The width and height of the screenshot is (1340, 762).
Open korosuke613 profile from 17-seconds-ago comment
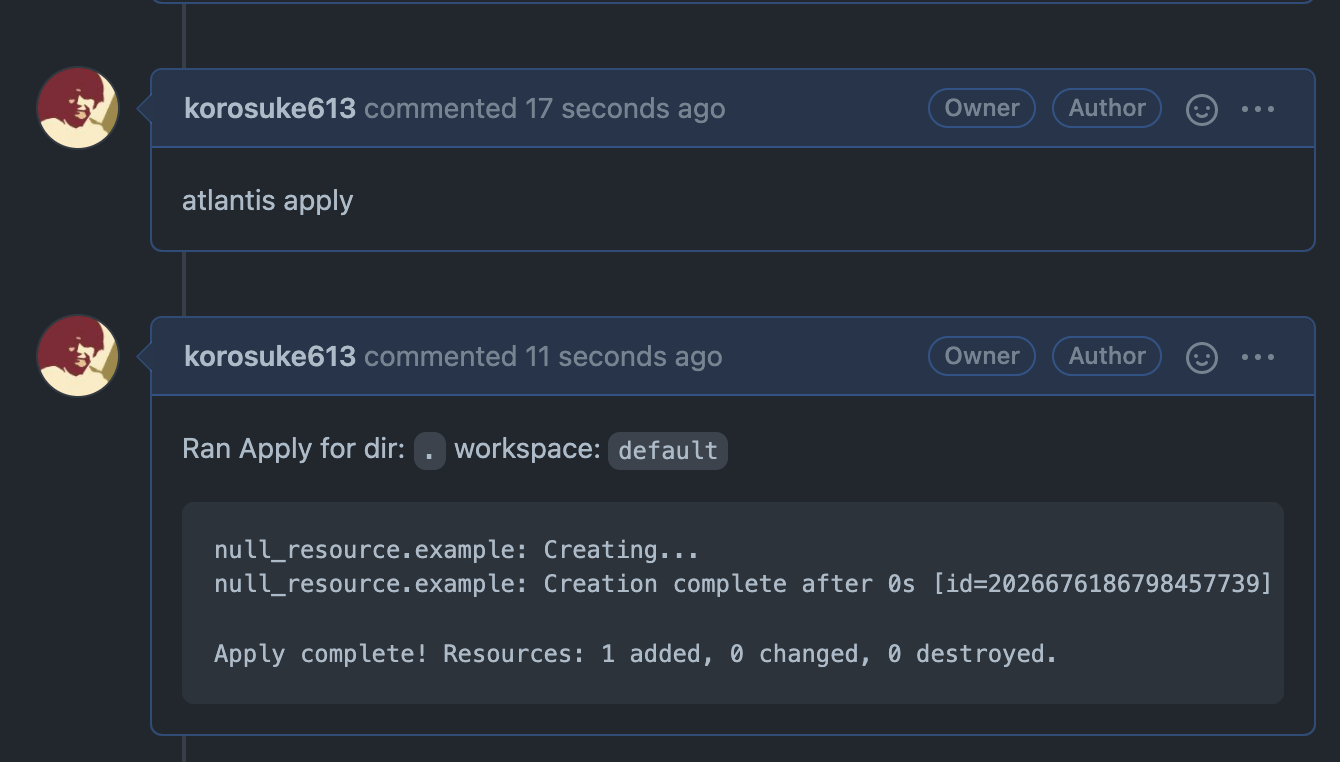click(x=270, y=109)
